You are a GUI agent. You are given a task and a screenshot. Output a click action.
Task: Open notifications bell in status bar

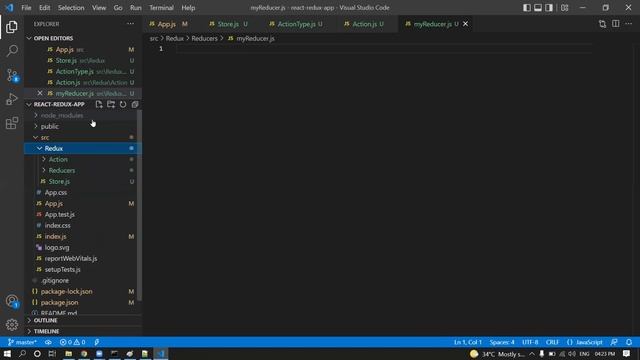pos(629,342)
